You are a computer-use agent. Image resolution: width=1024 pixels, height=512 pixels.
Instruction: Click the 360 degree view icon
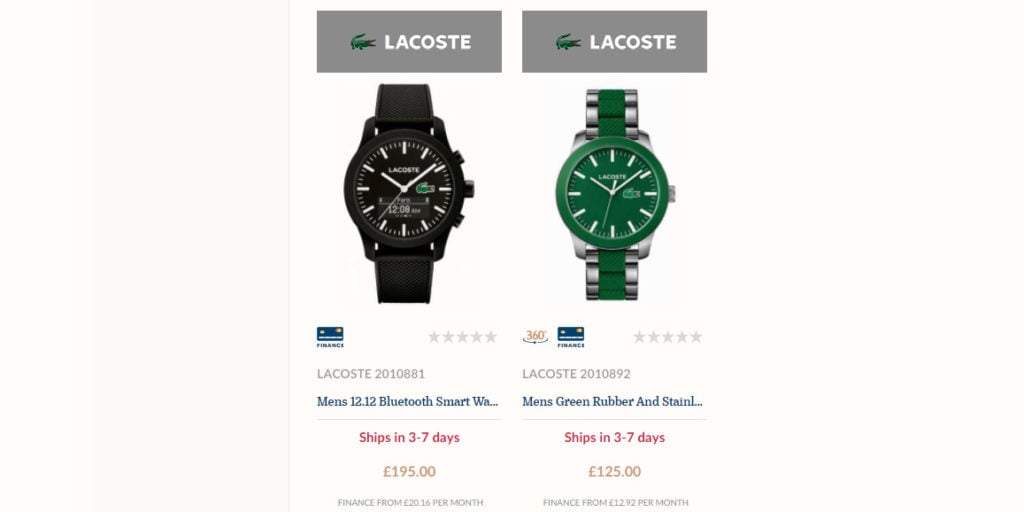pos(536,336)
